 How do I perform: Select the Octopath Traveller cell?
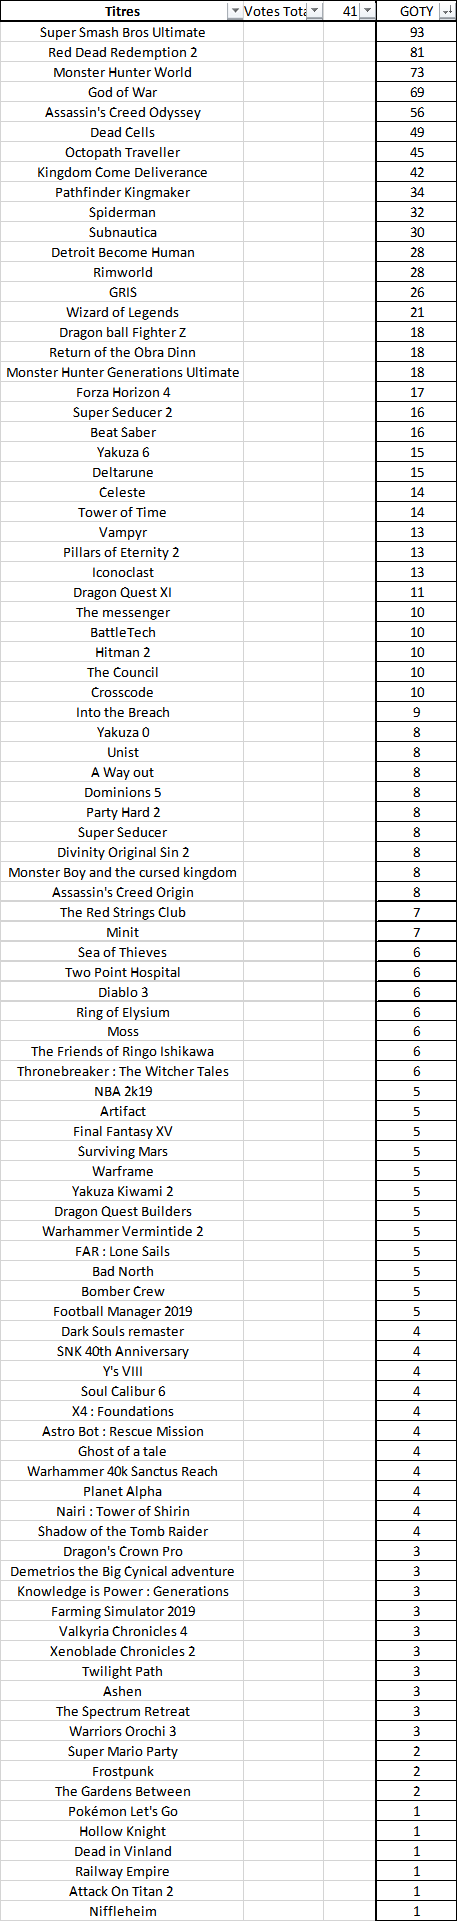click(122, 152)
